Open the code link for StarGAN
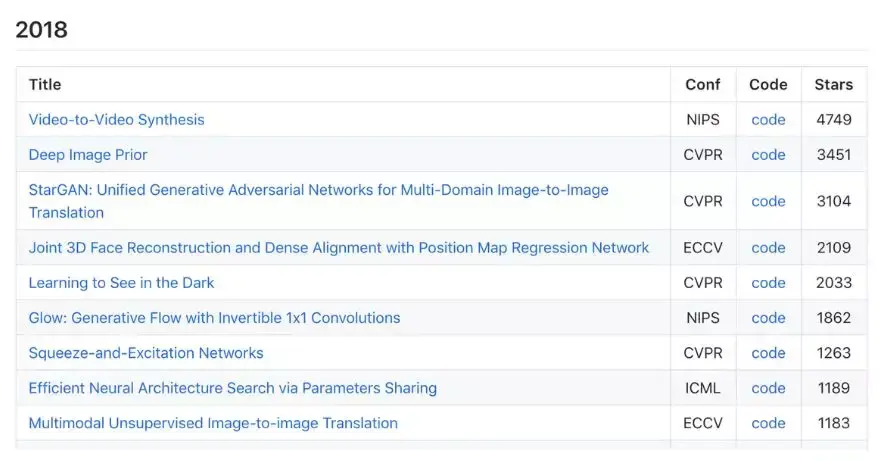The width and height of the screenshot is (882, 461). pyautogui.click(x=768, y=201)
